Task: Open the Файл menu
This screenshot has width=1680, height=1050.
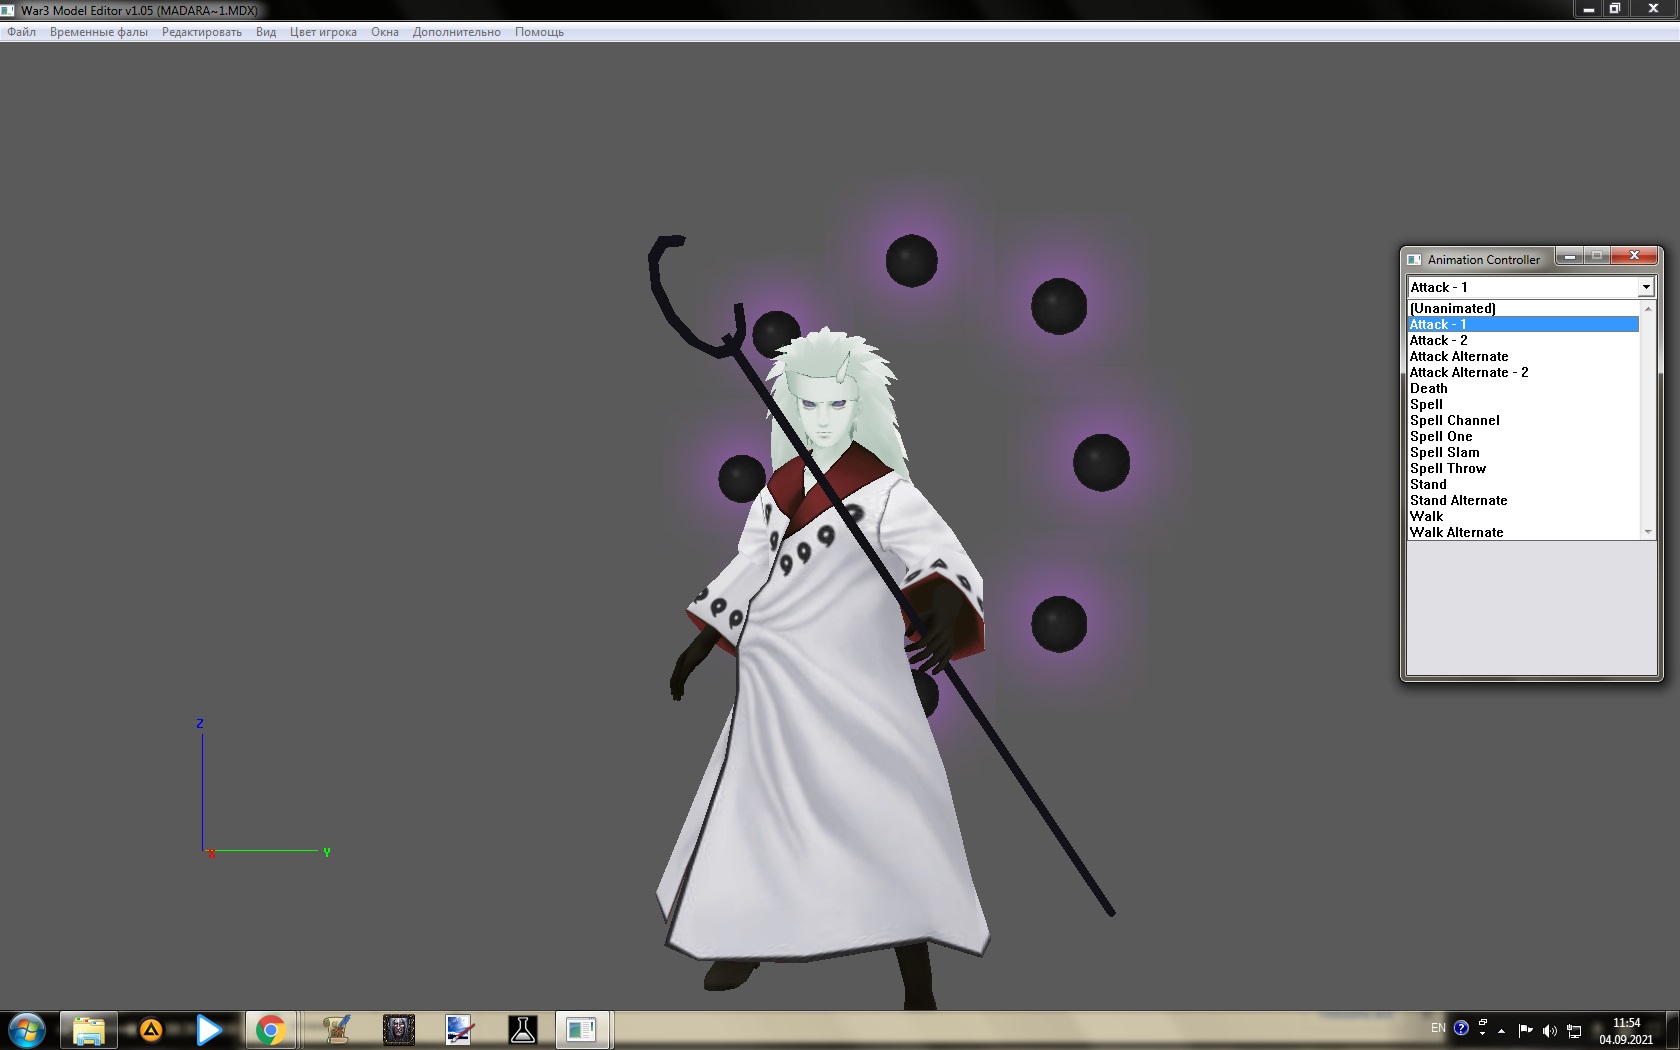Action: 21,32
